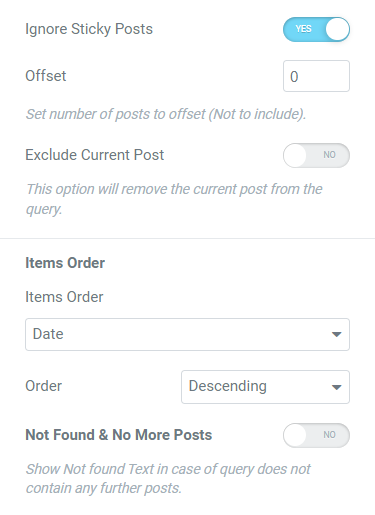Viewport: 375px width, 515px height.
Task: Click the arrow icon on the Descending dropdown
Action: (x=336, y=387)
